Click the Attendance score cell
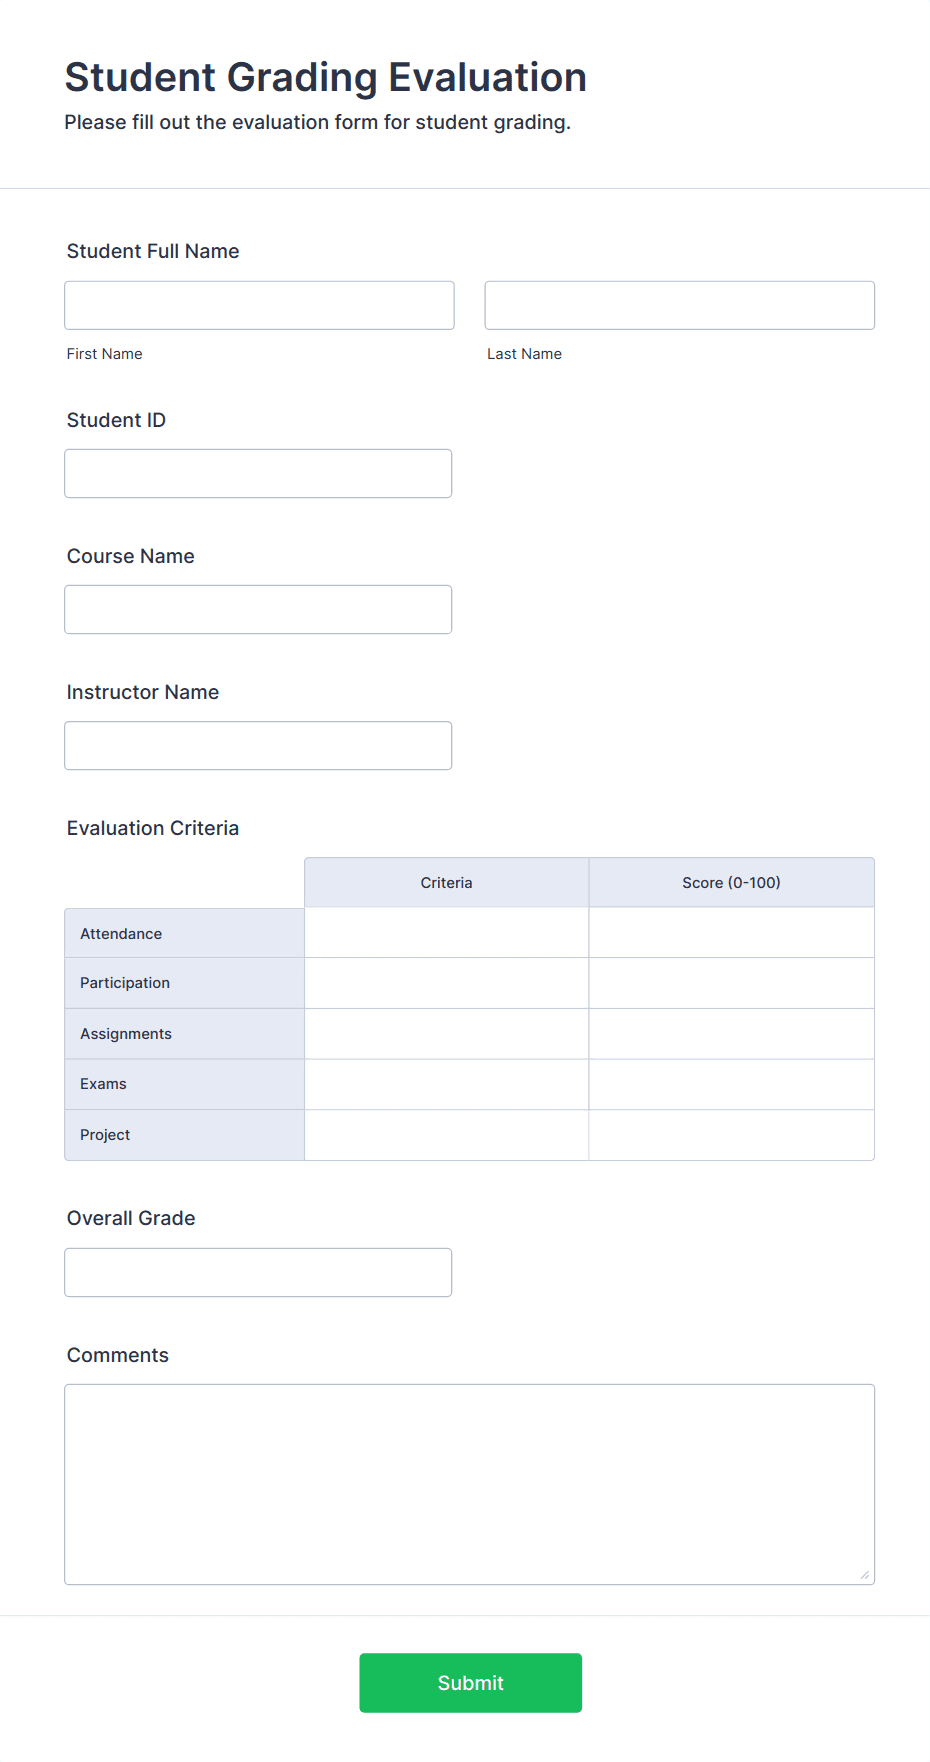The height and width of the screenshot is (1762, 930). click(x=731, y=932)
